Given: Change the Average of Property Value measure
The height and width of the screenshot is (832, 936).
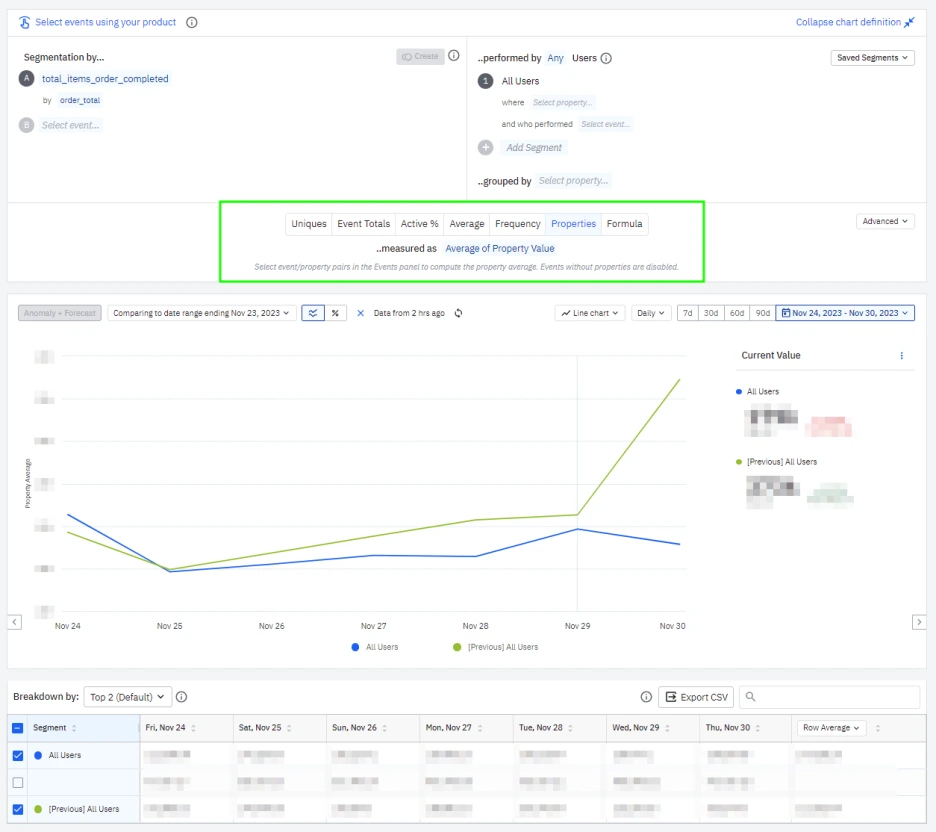Looking at the screenshot, I should coord(500,248).
